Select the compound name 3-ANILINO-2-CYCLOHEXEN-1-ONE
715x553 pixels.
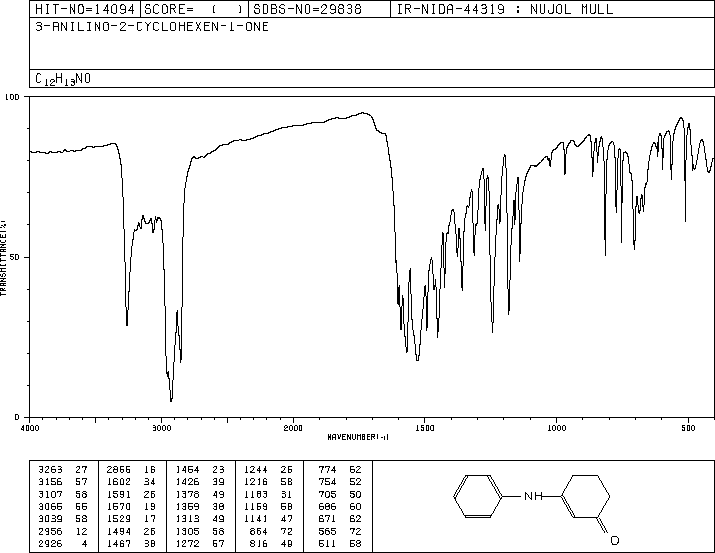tap(152, 27)
